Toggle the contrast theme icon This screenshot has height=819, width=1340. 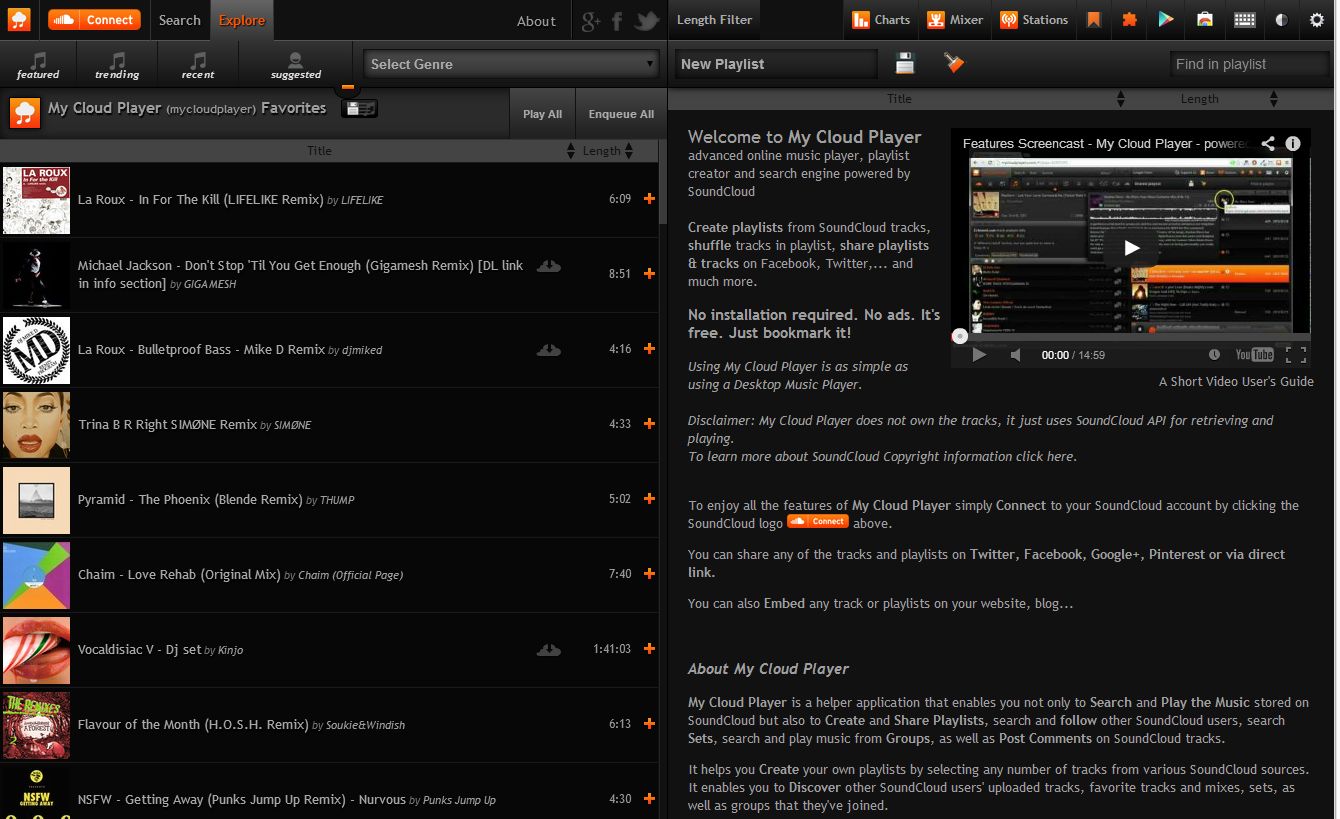1282,20
